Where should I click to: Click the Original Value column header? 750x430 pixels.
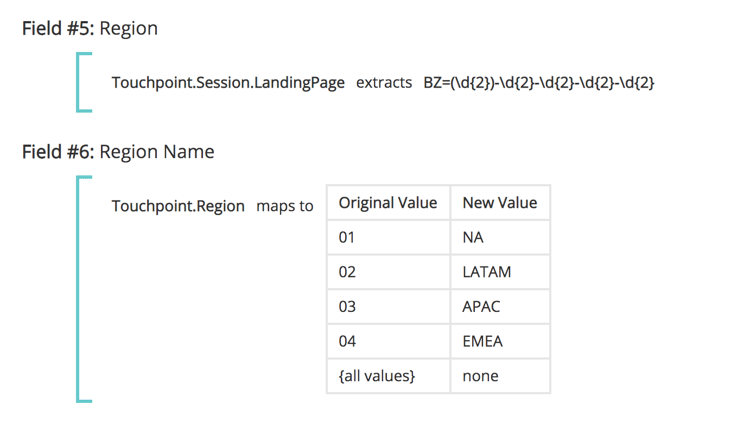pos(388,203)
